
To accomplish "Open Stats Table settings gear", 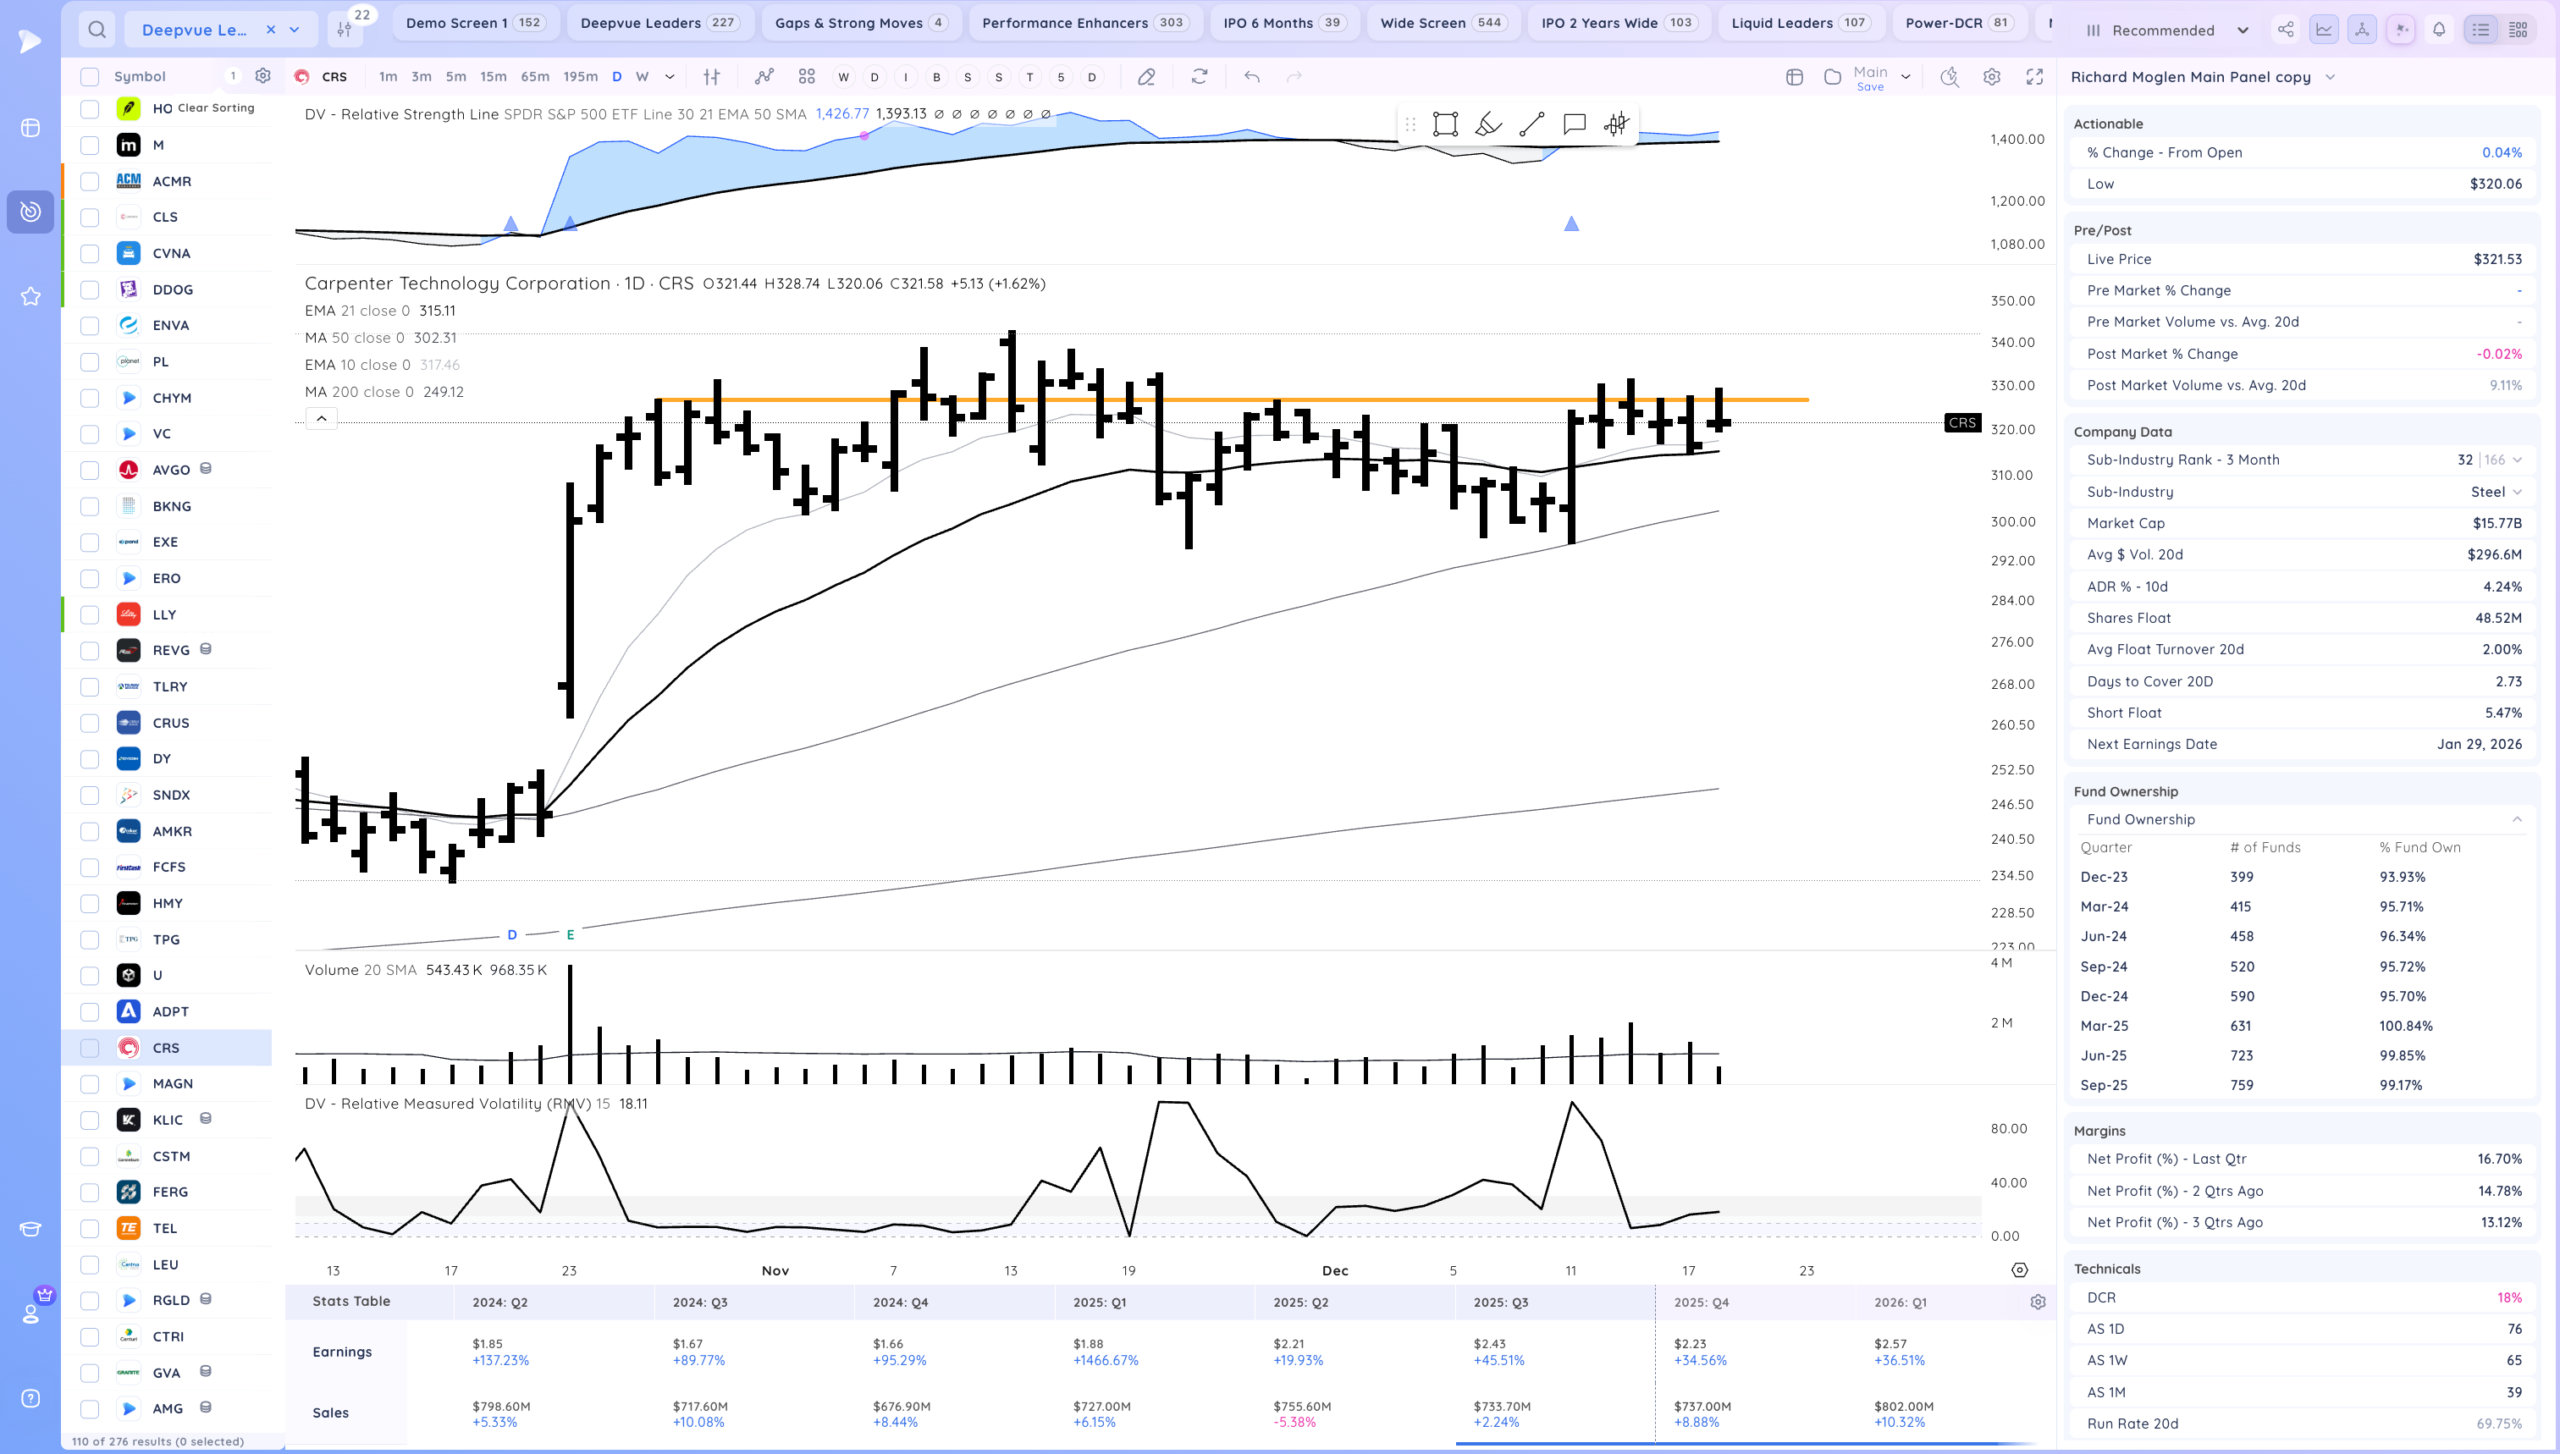I will tap(2037, 1302).
